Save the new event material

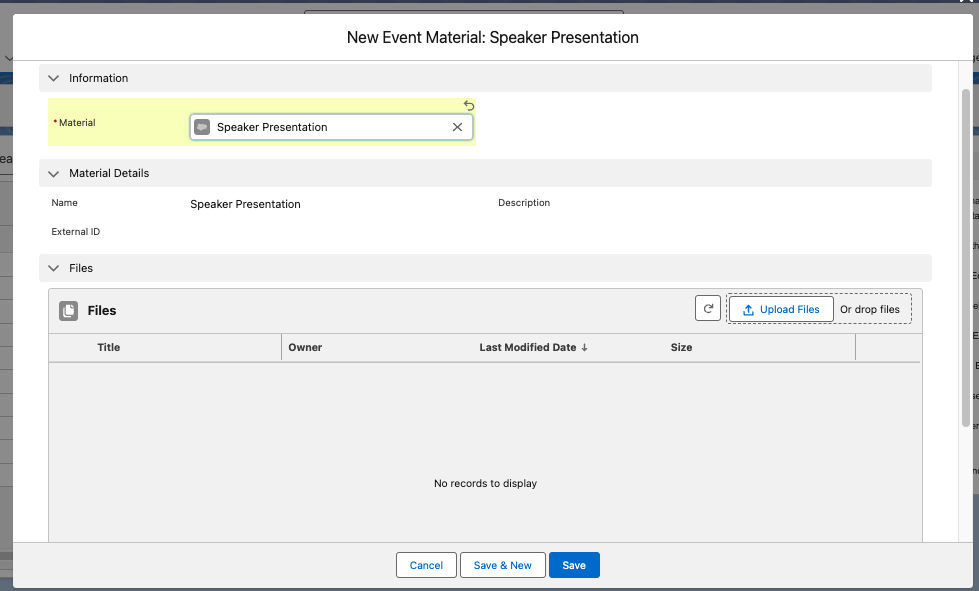click(574, 565)
